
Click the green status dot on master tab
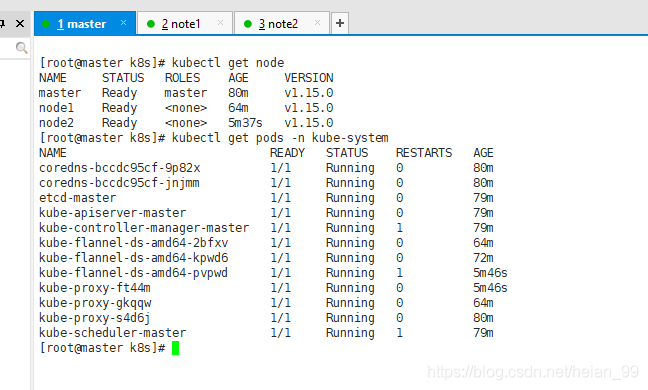(x=46, y=24)
